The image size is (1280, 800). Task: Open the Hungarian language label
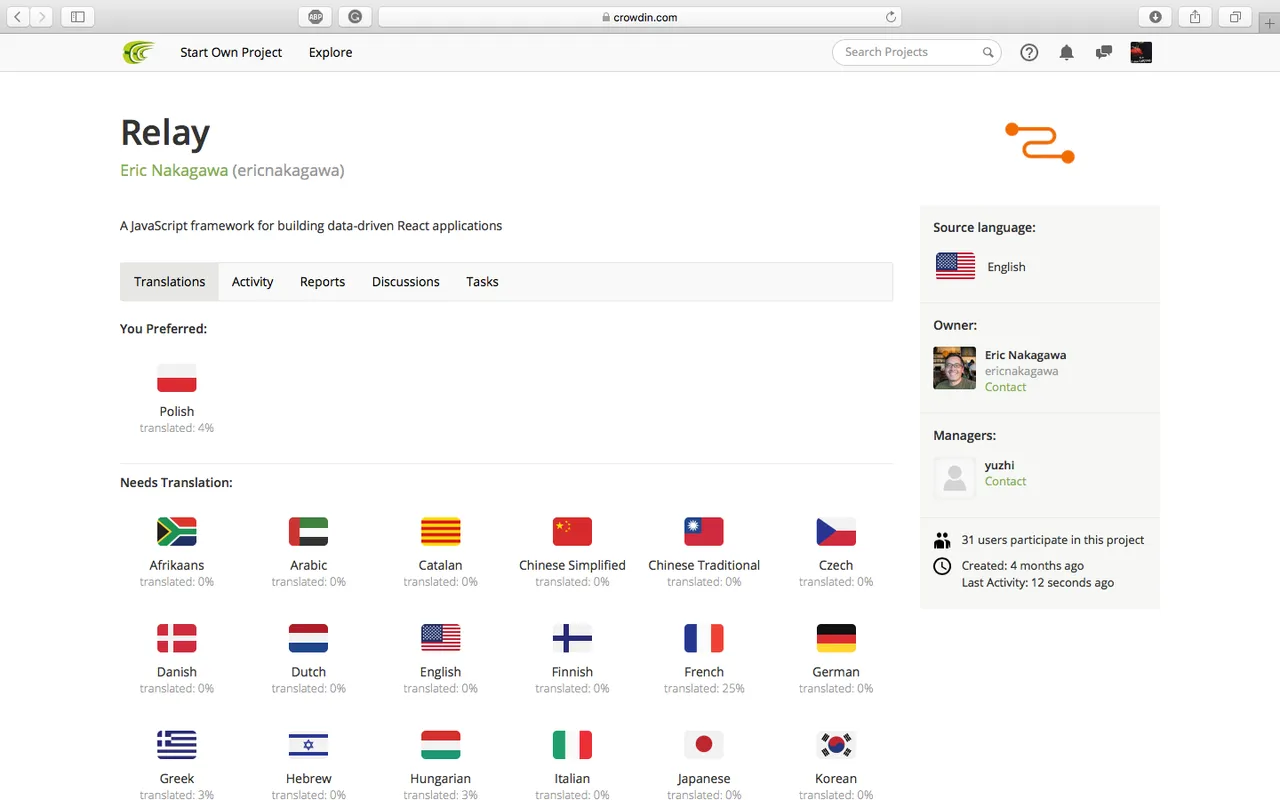[x=441, y=778]
